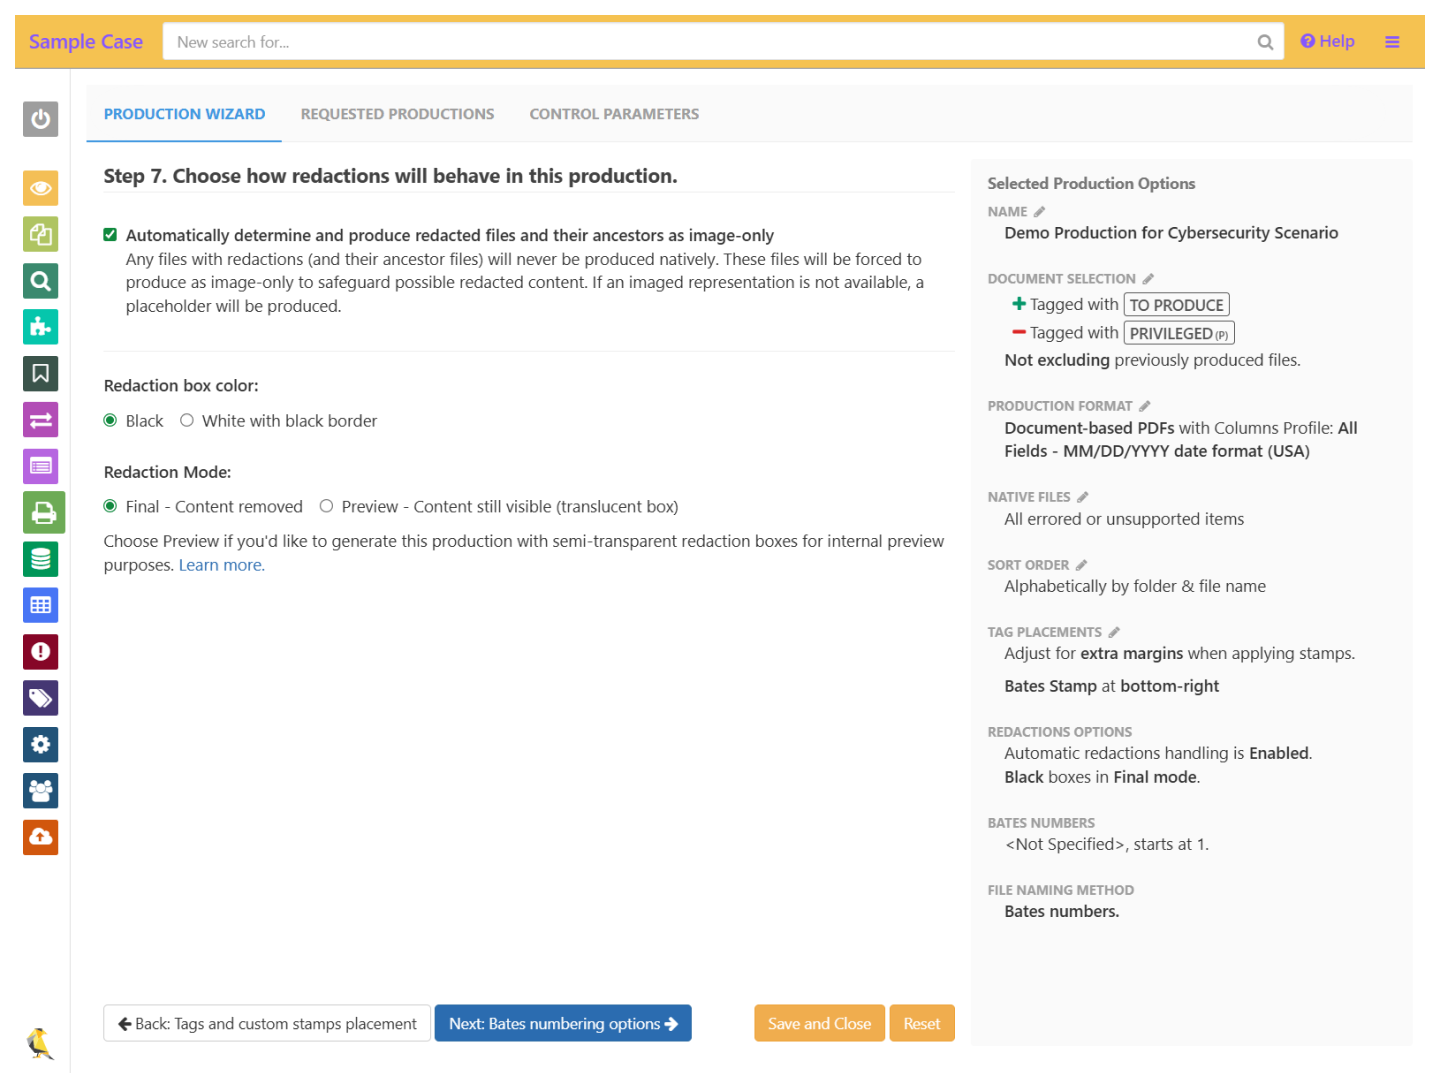Image resolution: width=1440 pixels, height=1088 pixels.
Task: Edit Production Format using its pencil icon
Action: [x=1145, y=406]
